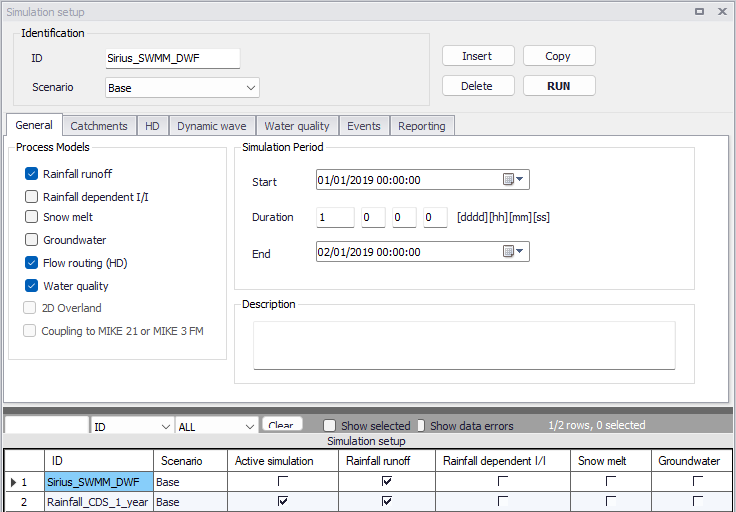736x512 pixels.
Task: Open the ALL filter dropdown
Action: [216, 426]
